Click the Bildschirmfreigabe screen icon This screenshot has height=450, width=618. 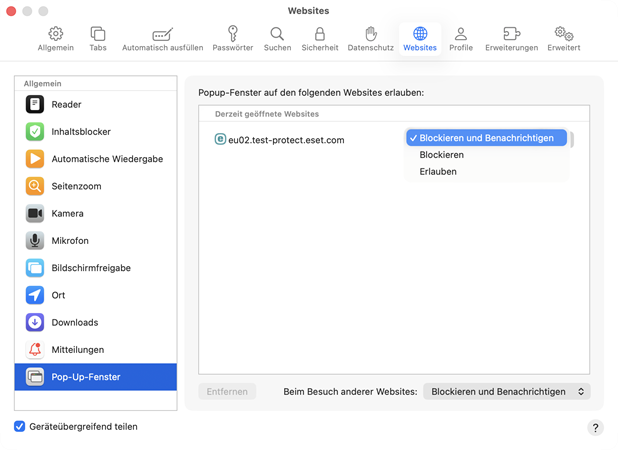click(35, 268)
